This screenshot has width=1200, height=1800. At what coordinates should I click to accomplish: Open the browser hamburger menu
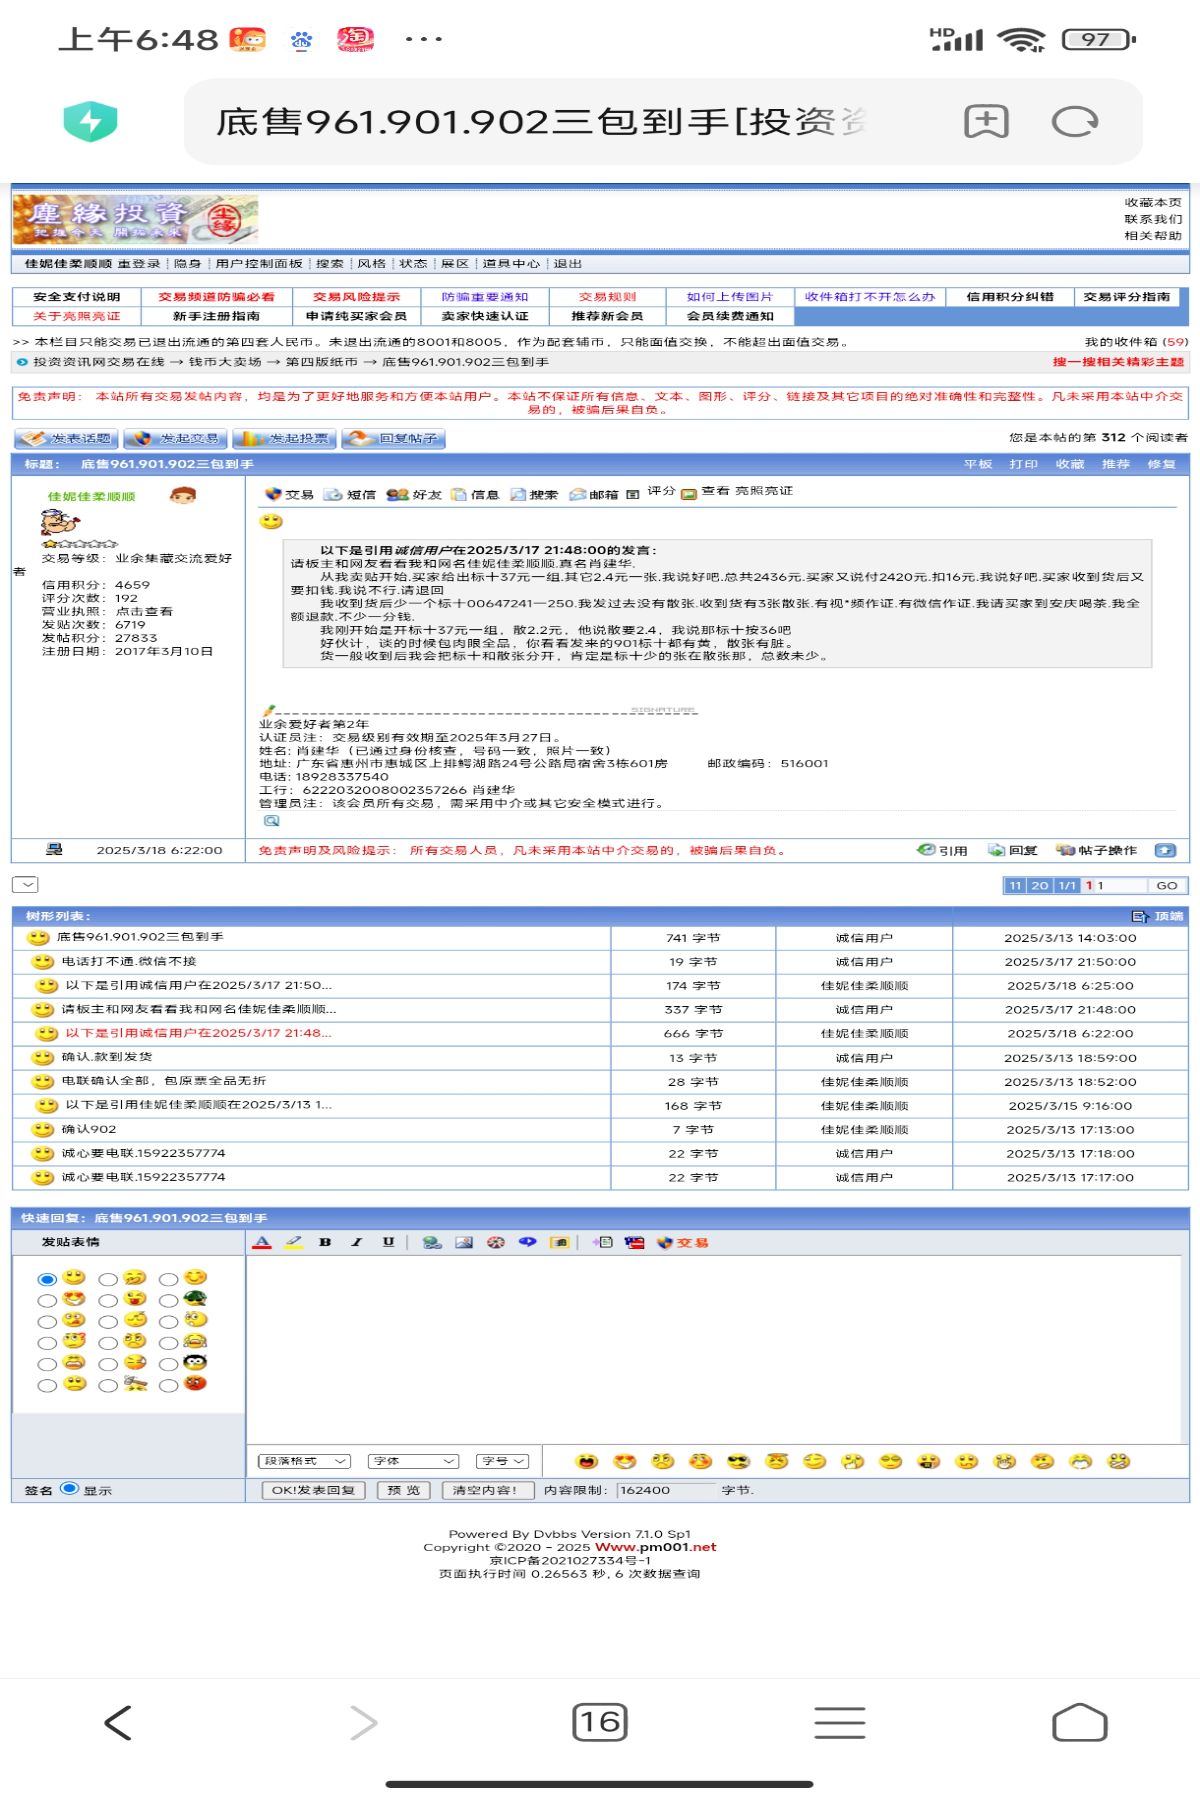(x=839, y=1722)
